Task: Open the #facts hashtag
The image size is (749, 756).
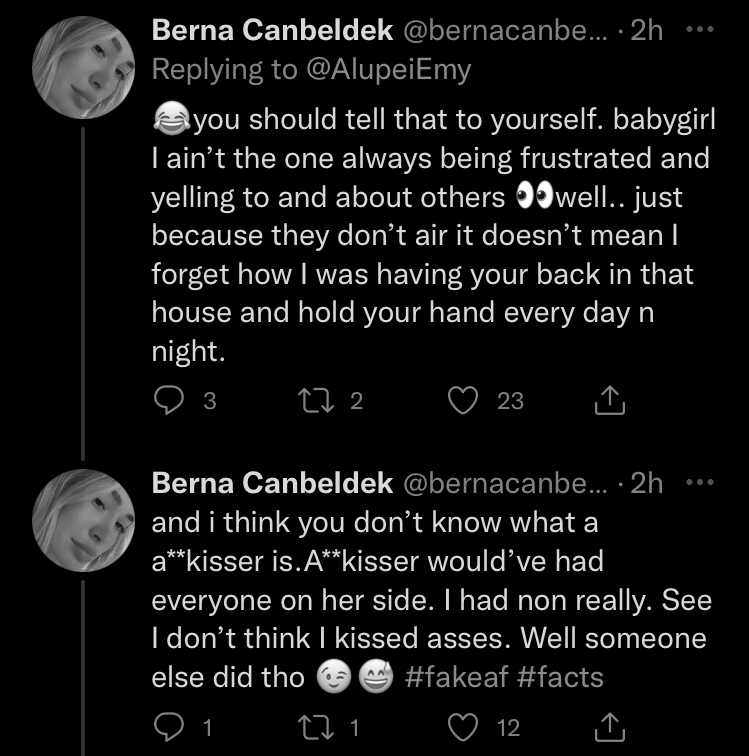Action: [x=560, y=677]
